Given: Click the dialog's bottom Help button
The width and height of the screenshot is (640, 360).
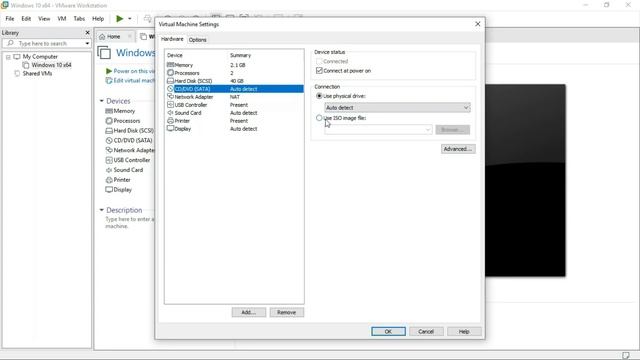Looking at the screenshot, I should tap(464, 331).
